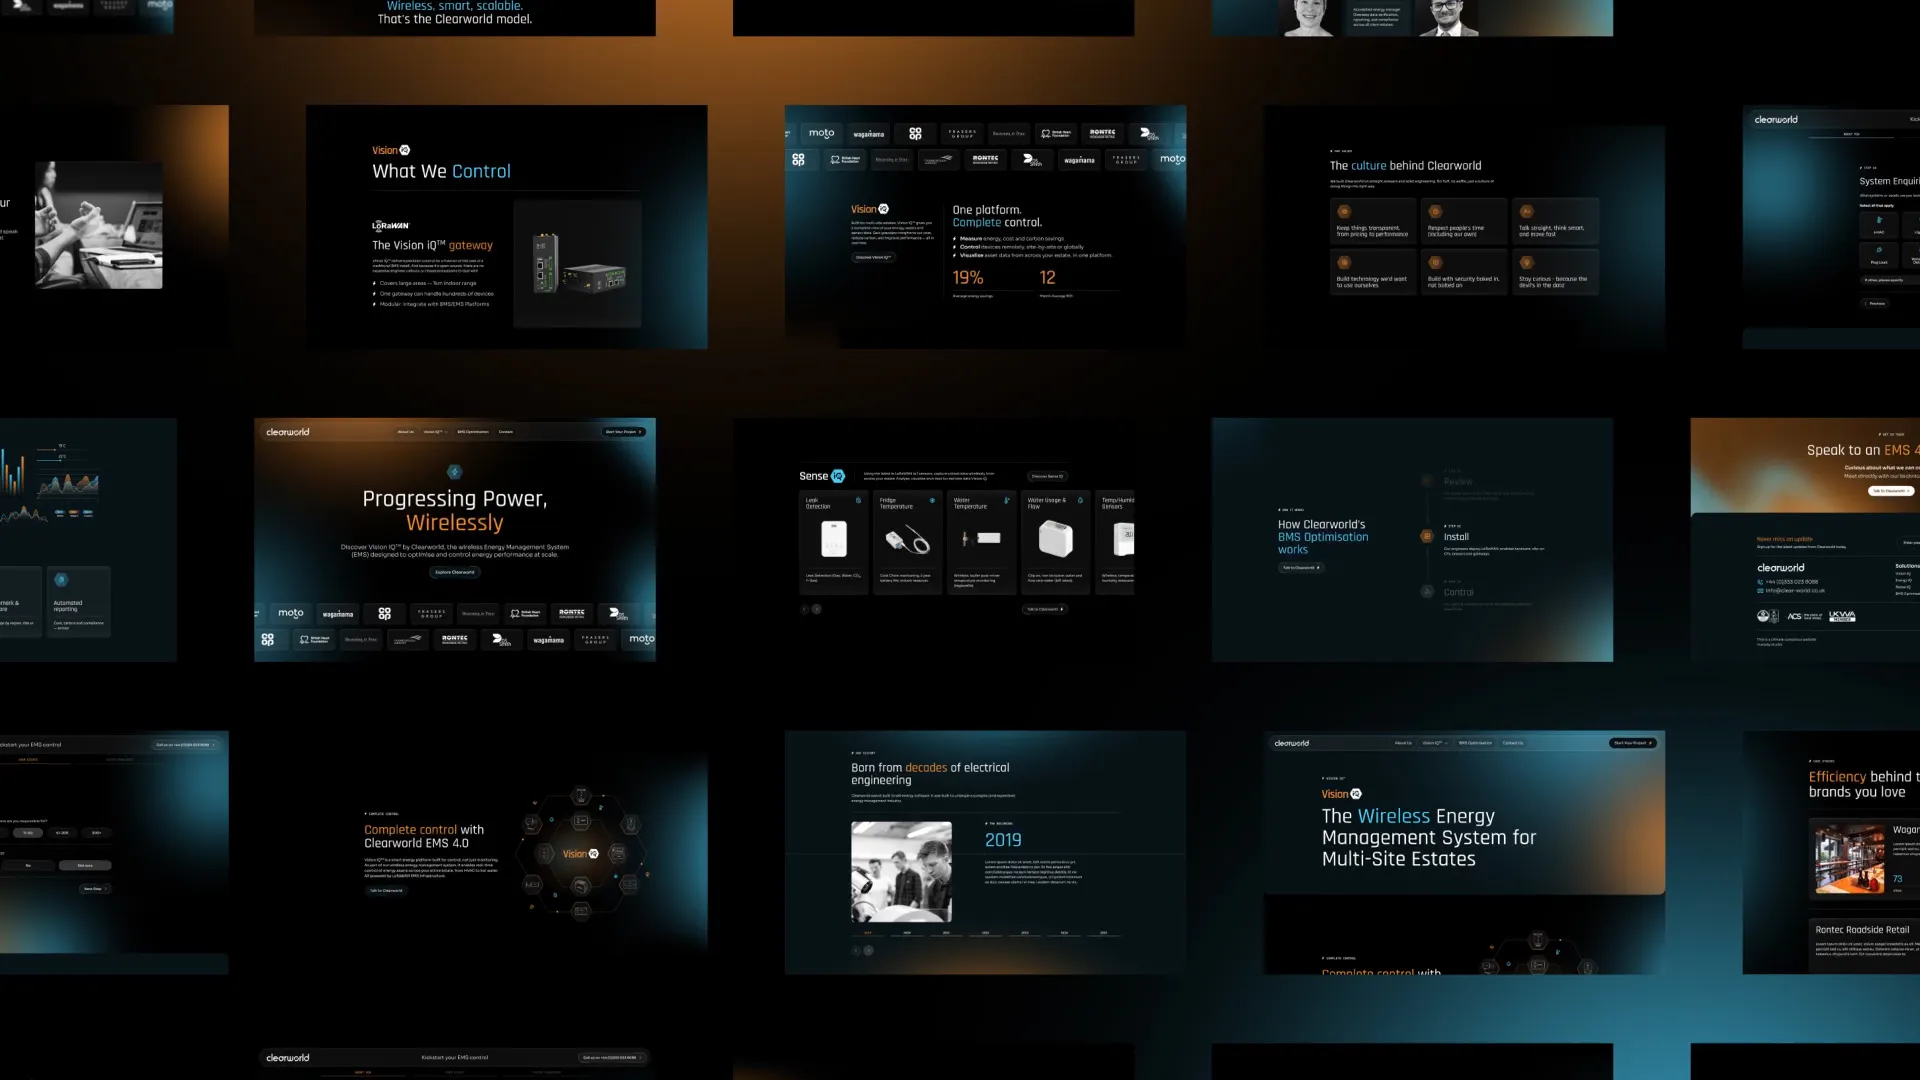The height and width of the screenshot is (1080, 1920).
Task: Open the About Us menu item
Action: click(x=406, y=432)
